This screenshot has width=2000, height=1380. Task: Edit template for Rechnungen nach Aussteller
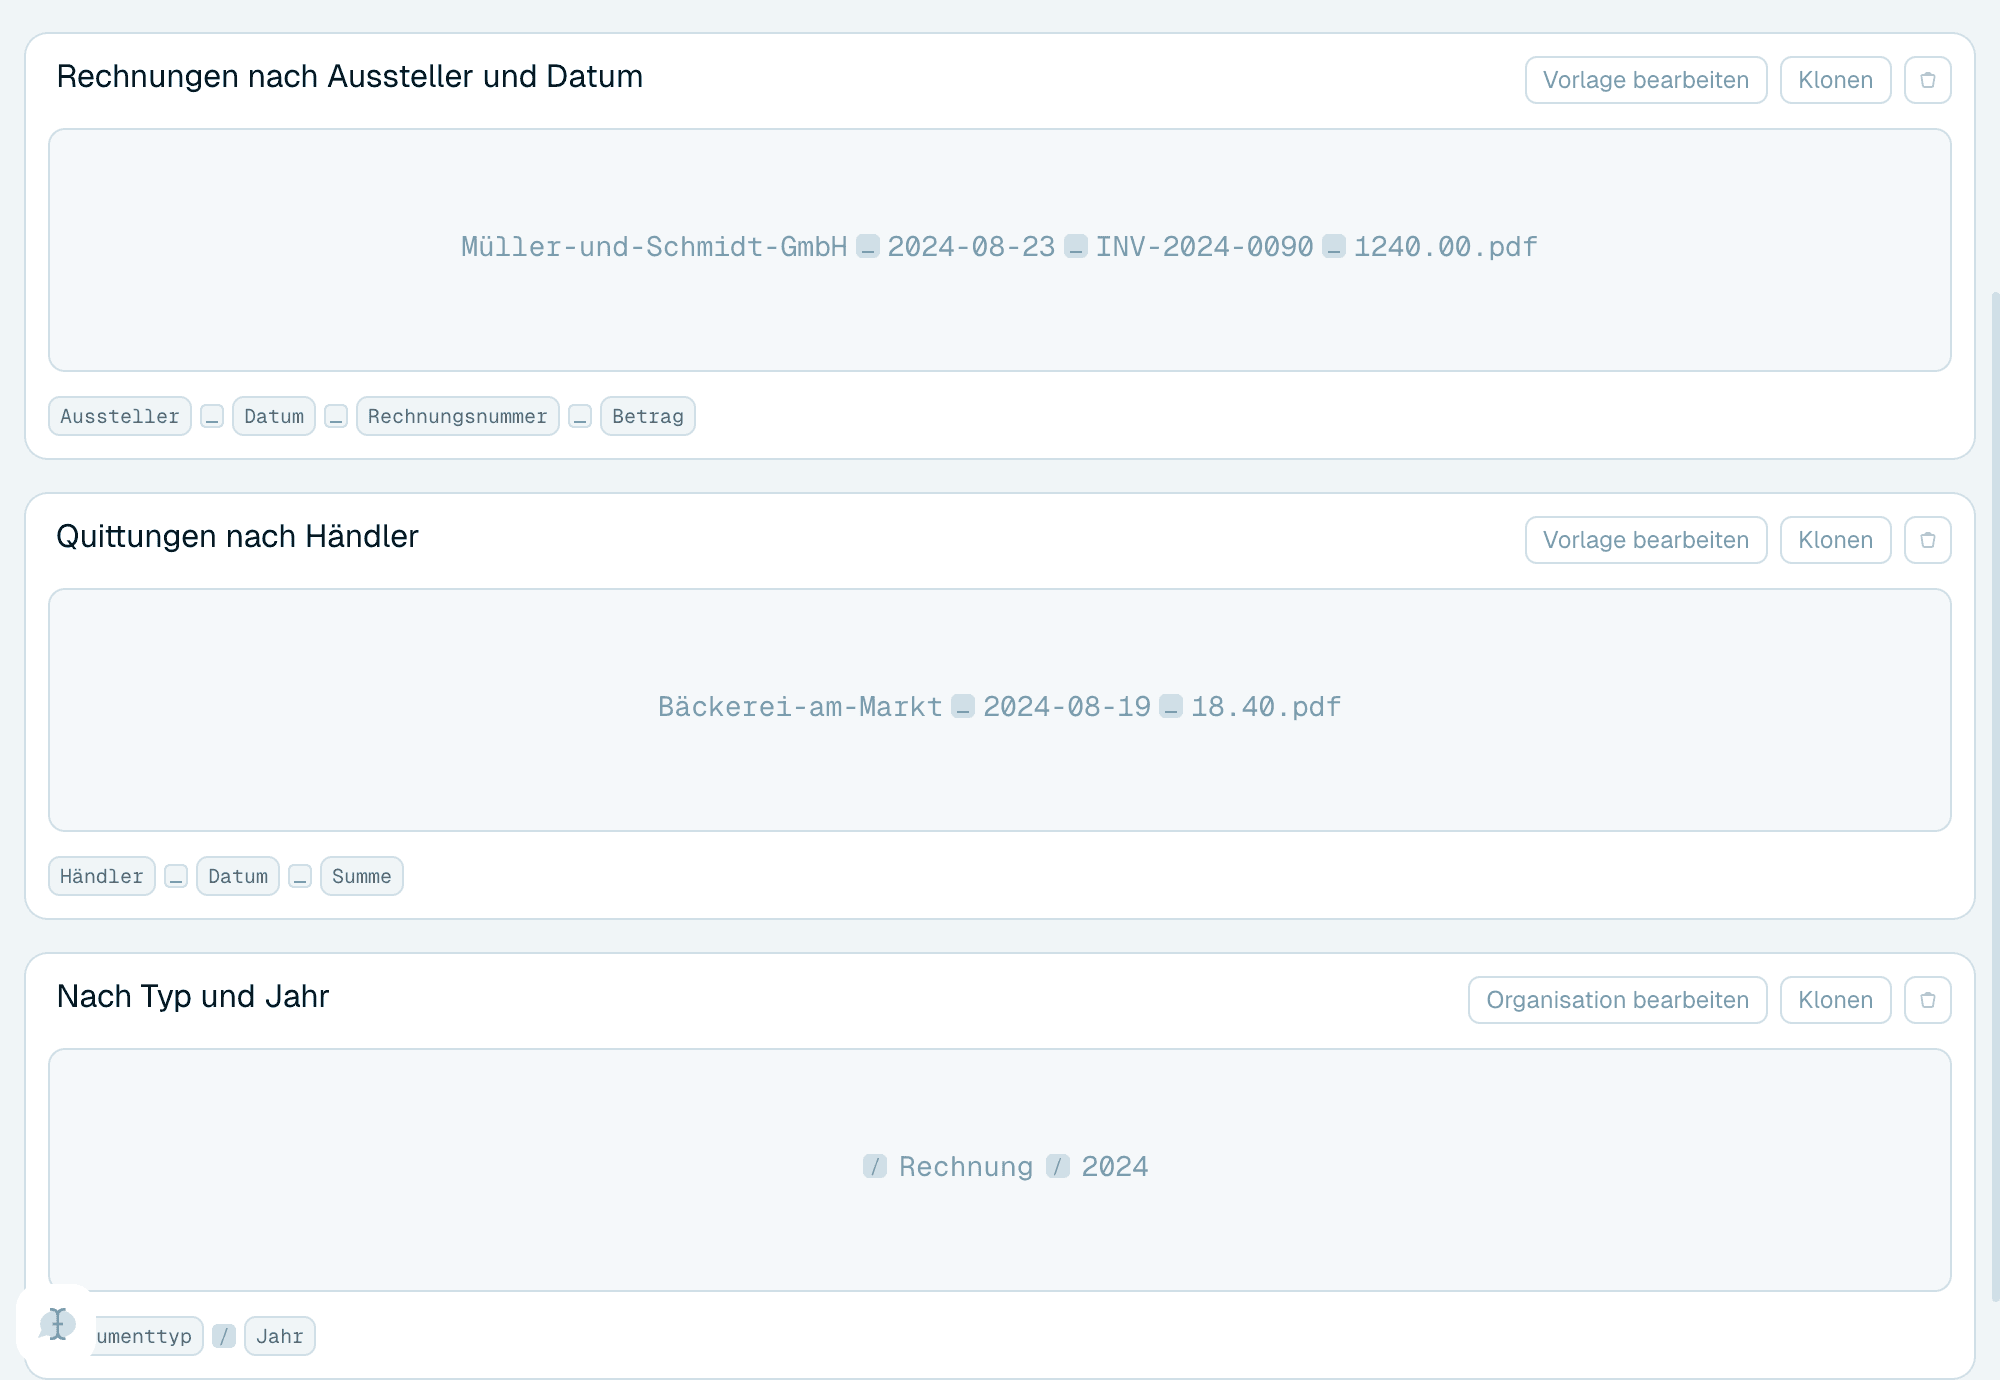1646,80
